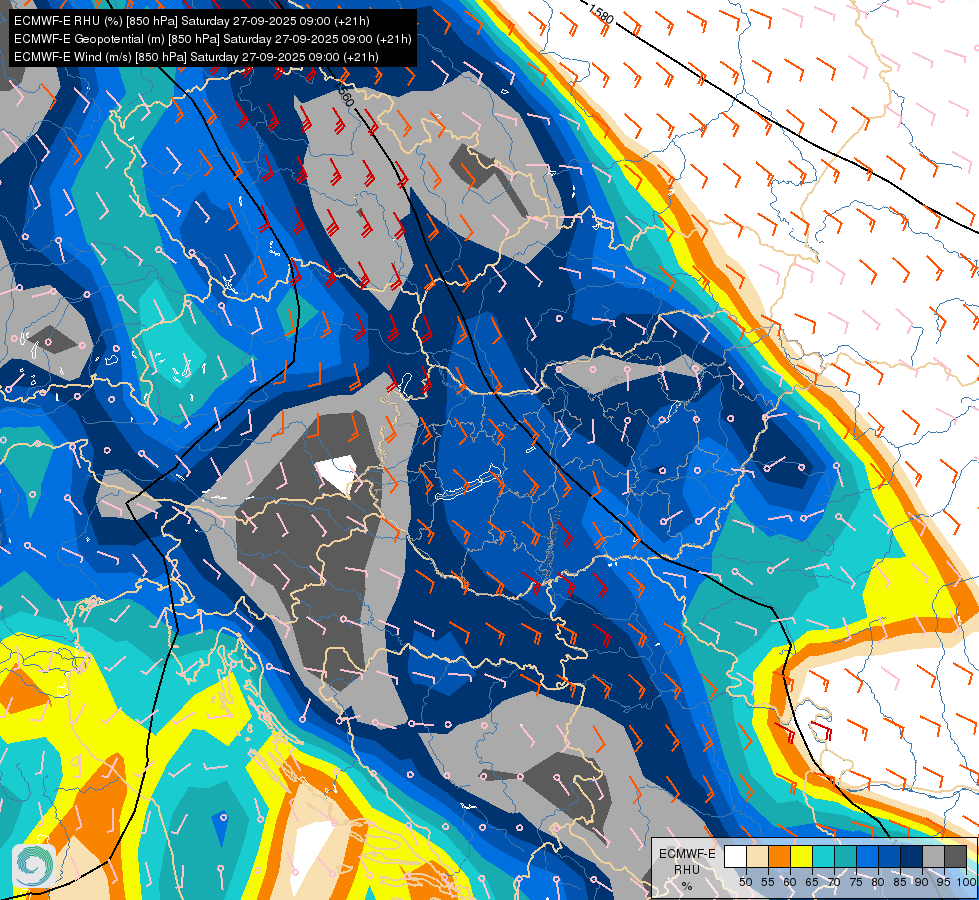Pick the bright blue 75–80% legend swatch
The image size is (979, 900).
867,856
